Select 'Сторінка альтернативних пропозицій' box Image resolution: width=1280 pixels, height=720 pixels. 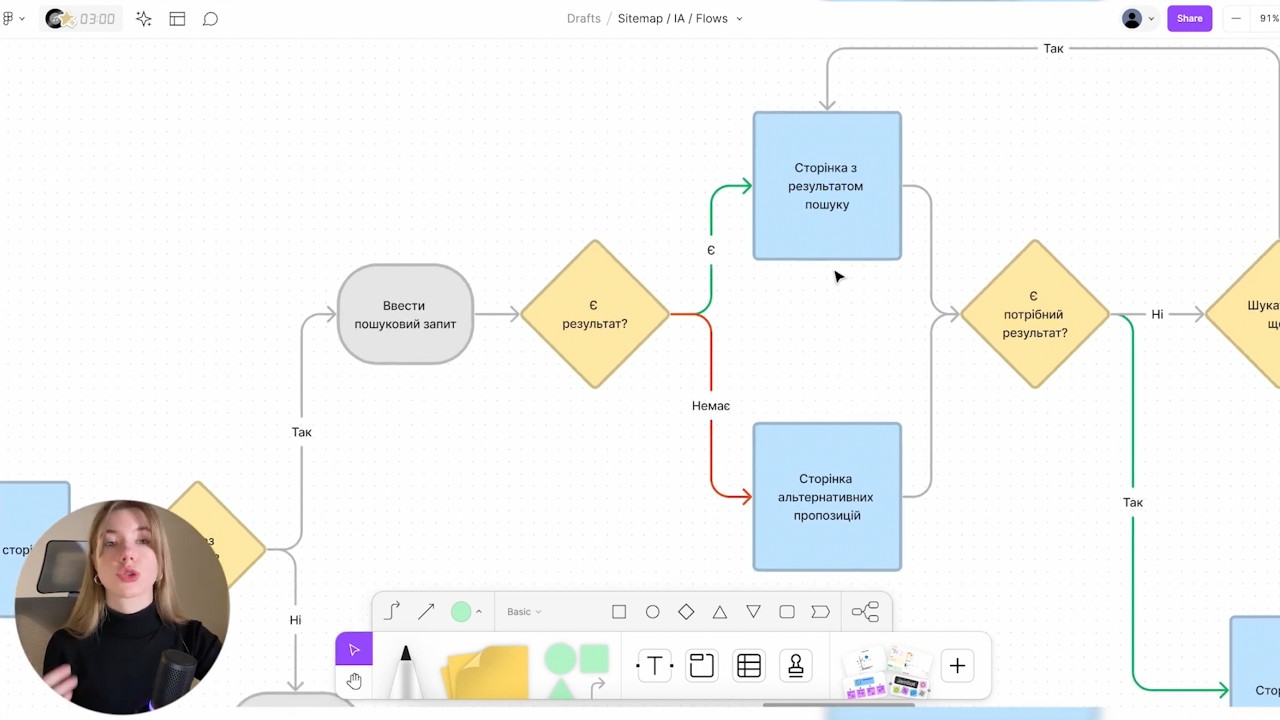click(827, 497)
